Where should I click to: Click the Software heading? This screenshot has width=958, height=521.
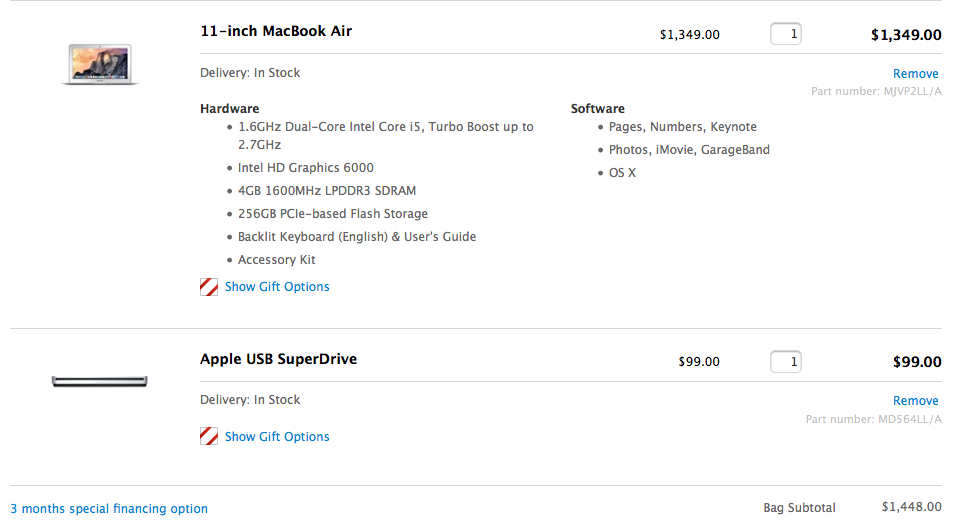pyautogui.click(x=598, y=109)
